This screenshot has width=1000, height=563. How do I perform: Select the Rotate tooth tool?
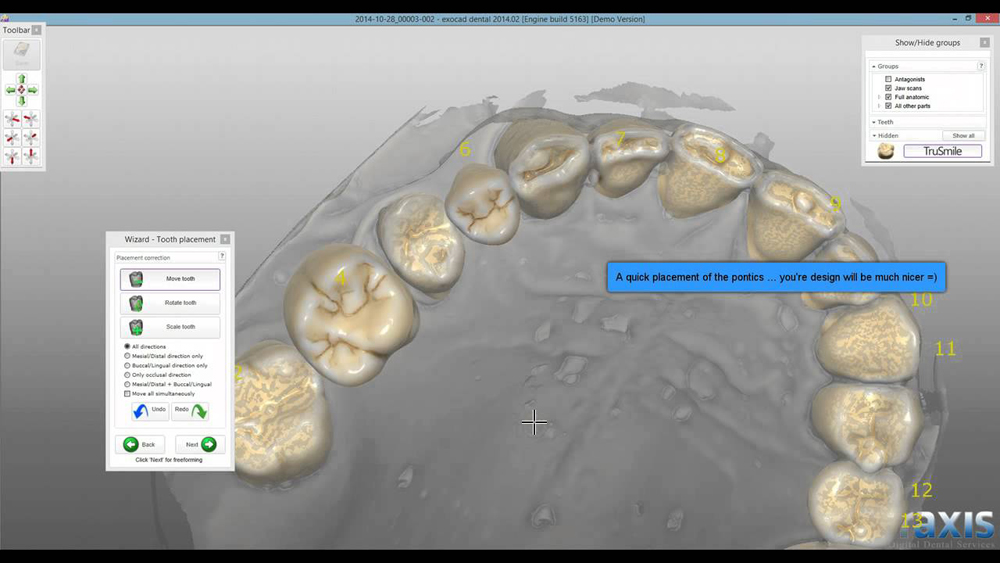(x=170, y=303)
